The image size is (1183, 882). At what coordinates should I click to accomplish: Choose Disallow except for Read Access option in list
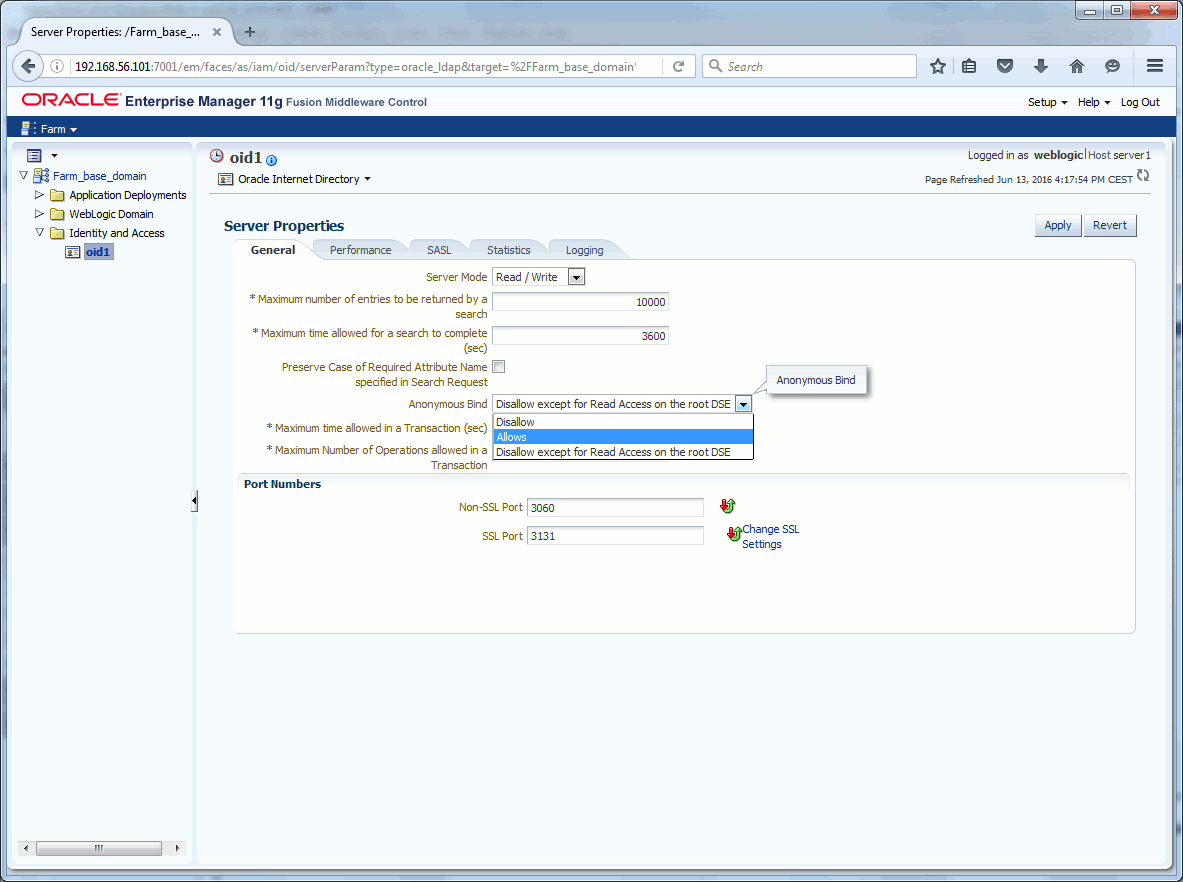tap(623, 452)
